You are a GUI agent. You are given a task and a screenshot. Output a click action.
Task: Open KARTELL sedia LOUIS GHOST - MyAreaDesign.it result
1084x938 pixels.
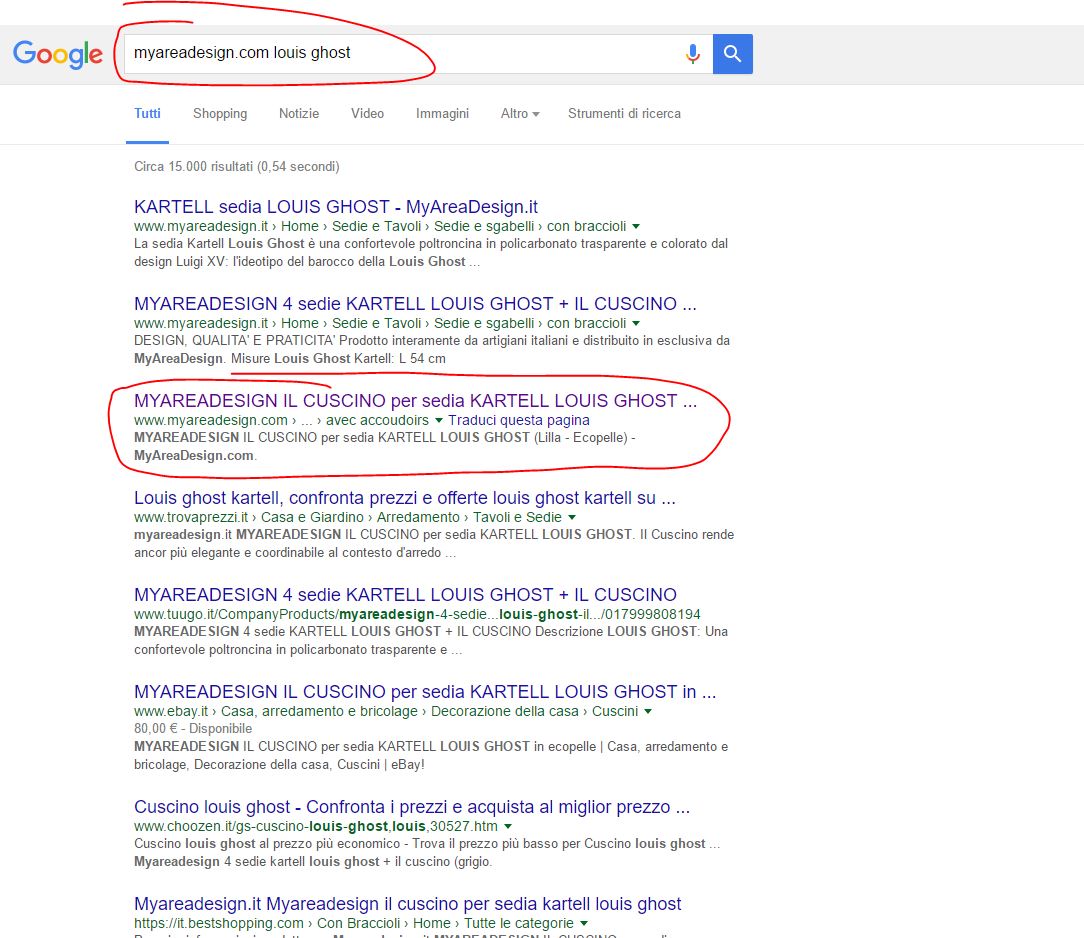[336, 207]
